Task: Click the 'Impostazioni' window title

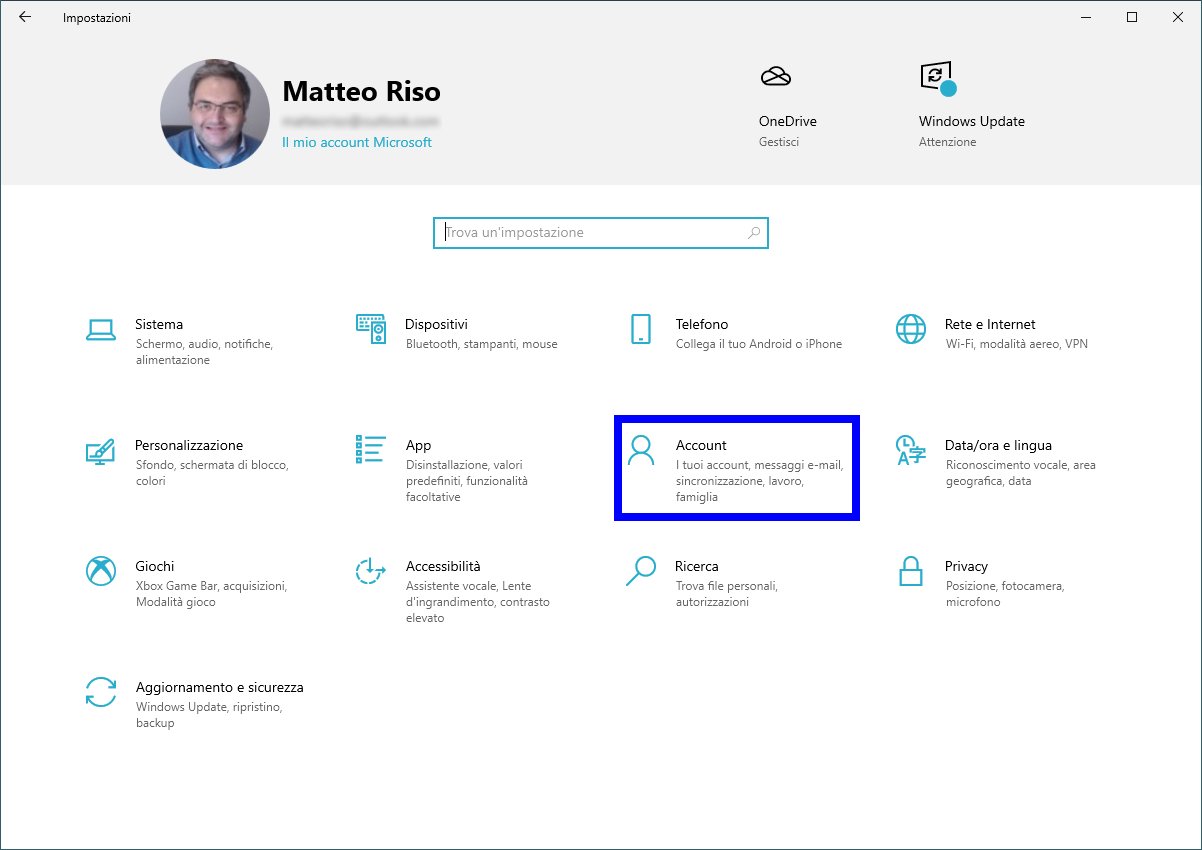Action: pyautogui.click(x=97, y=18)
